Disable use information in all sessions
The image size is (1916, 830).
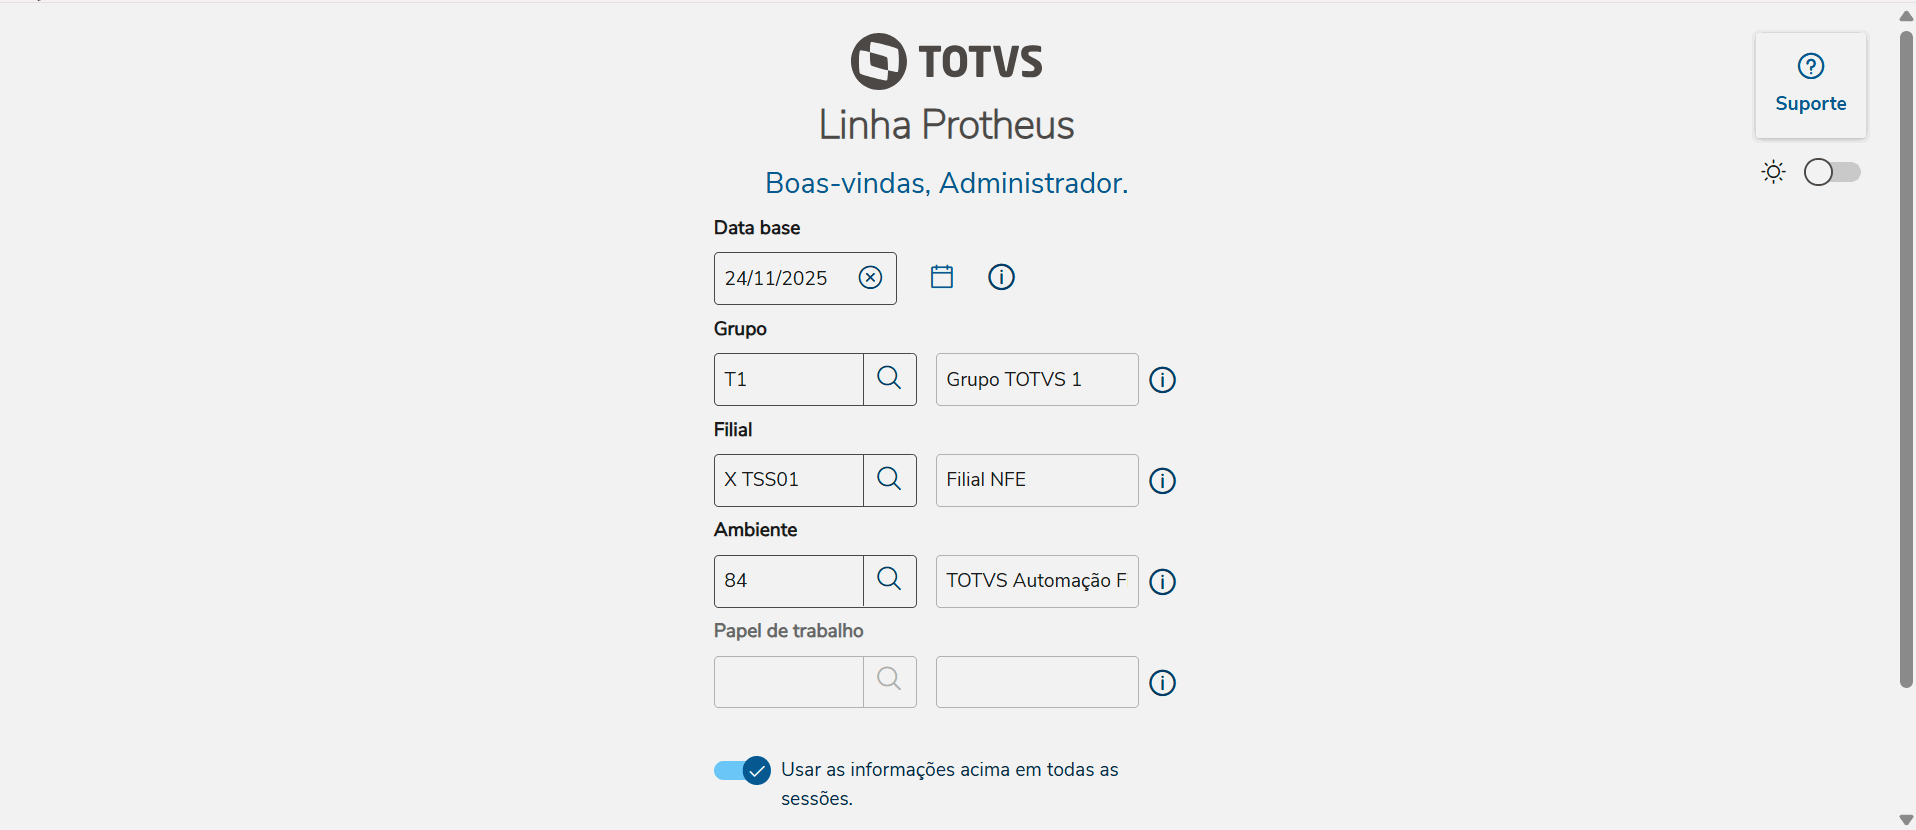click(742, 770)
